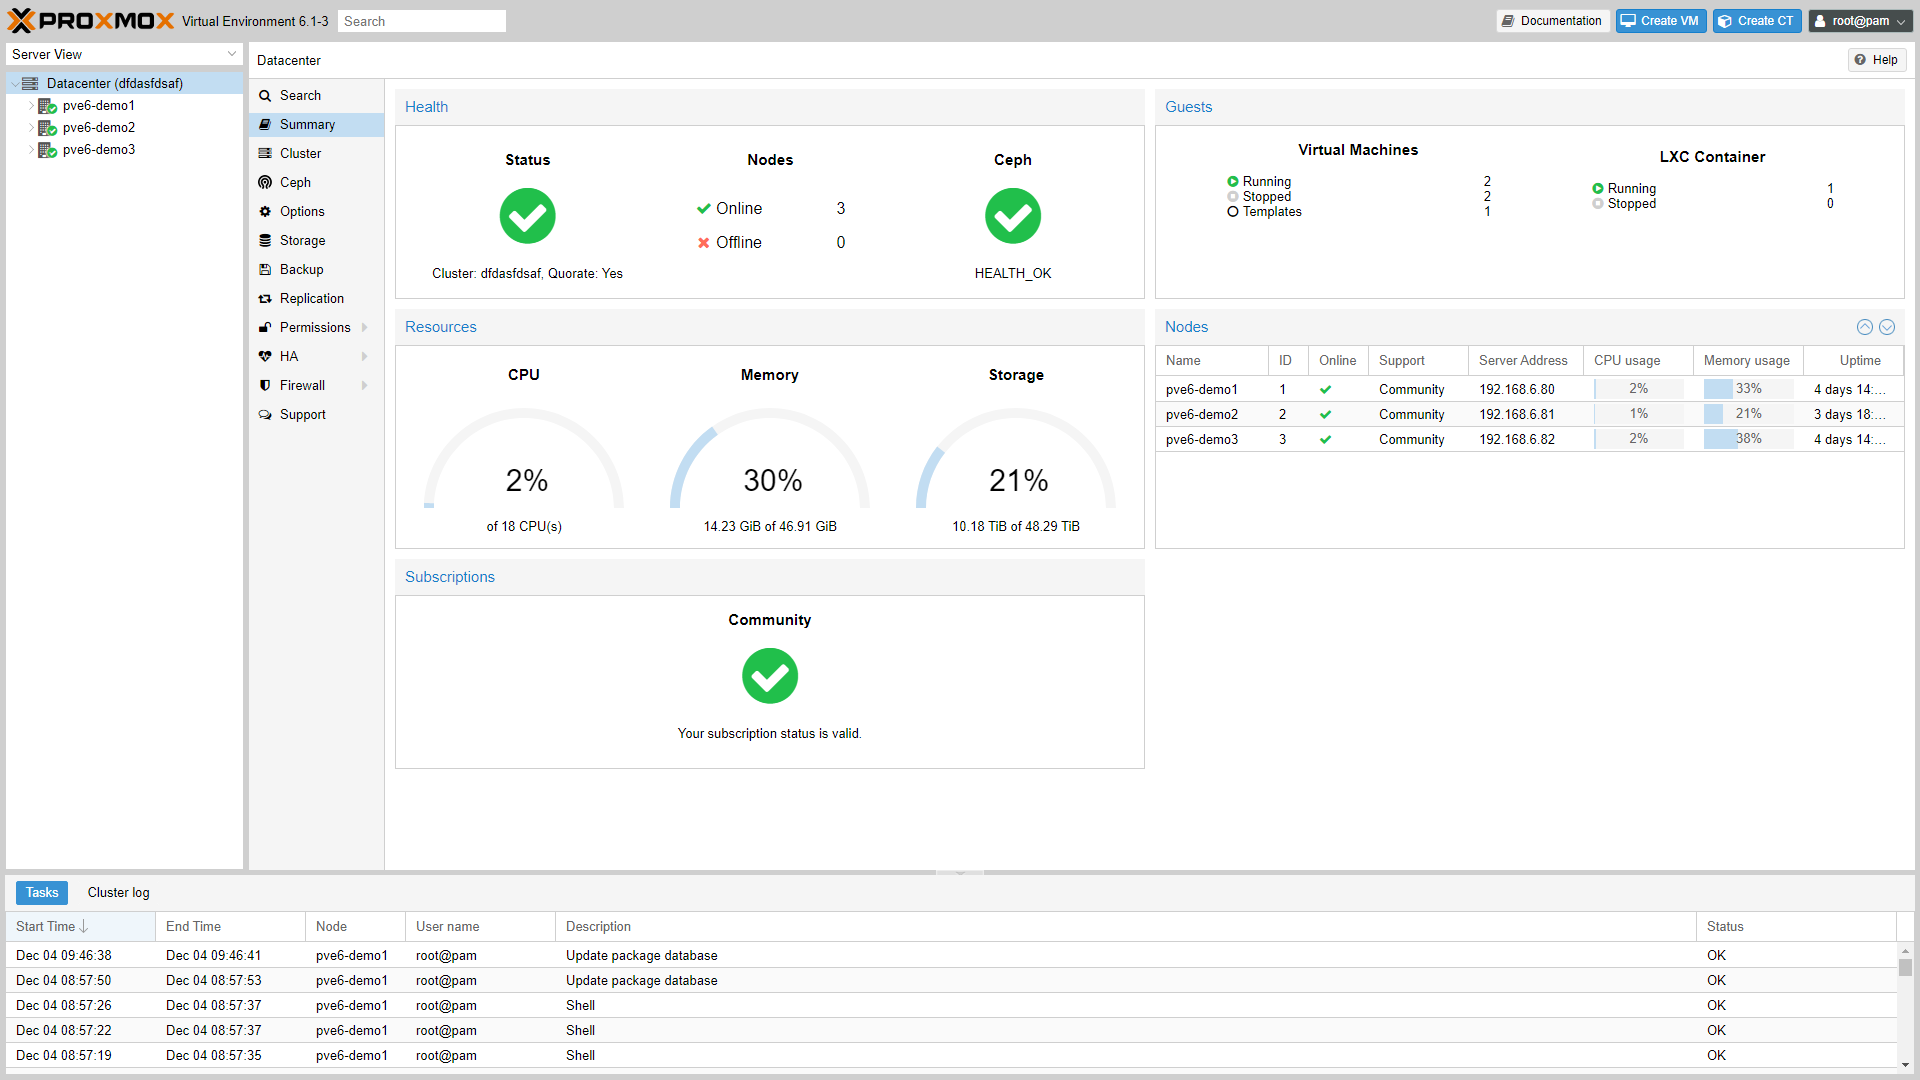Click the Ceph health check icon
Image resolution: width=1920 pixels, height=1080 pixels.
click(1013, 216)
